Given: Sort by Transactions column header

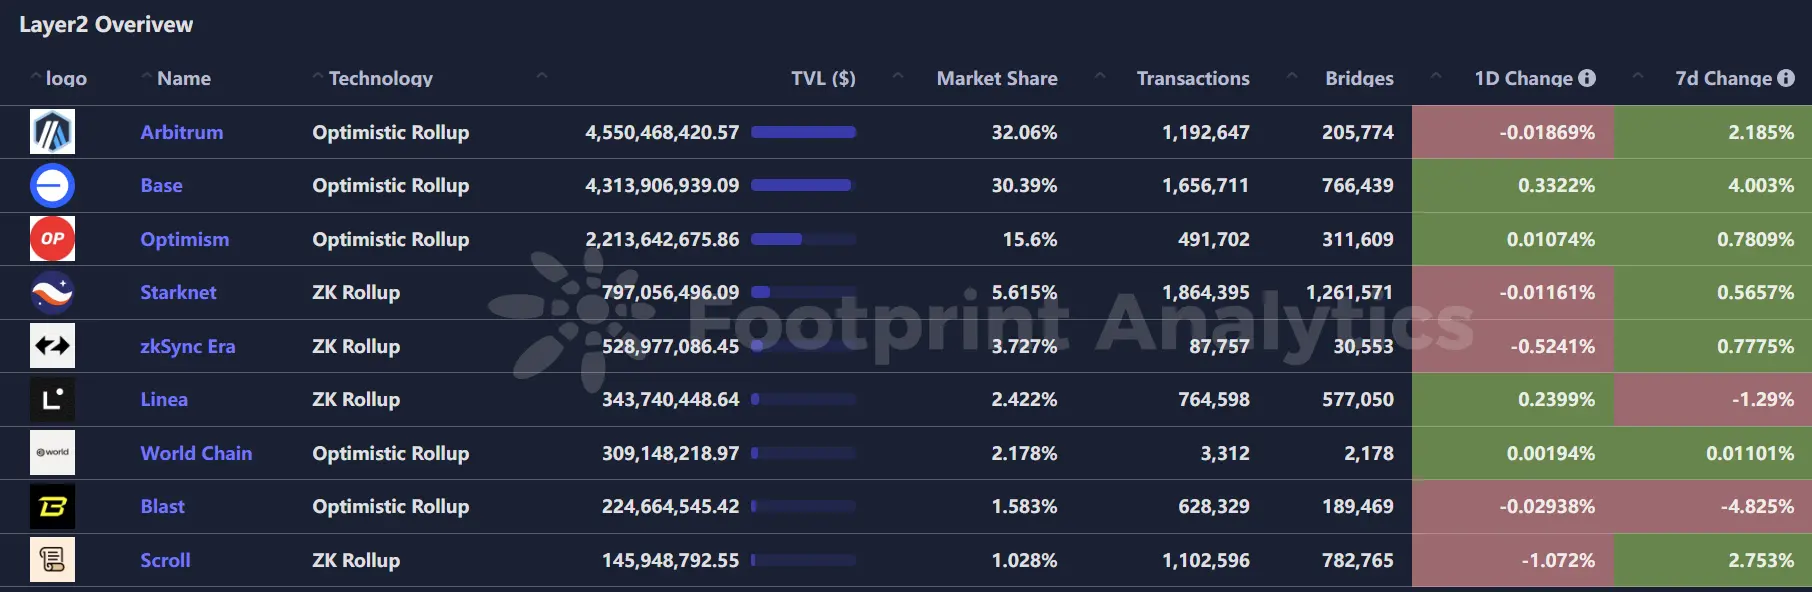Looking at the screenshot, I should click(x=1192, y=78).
